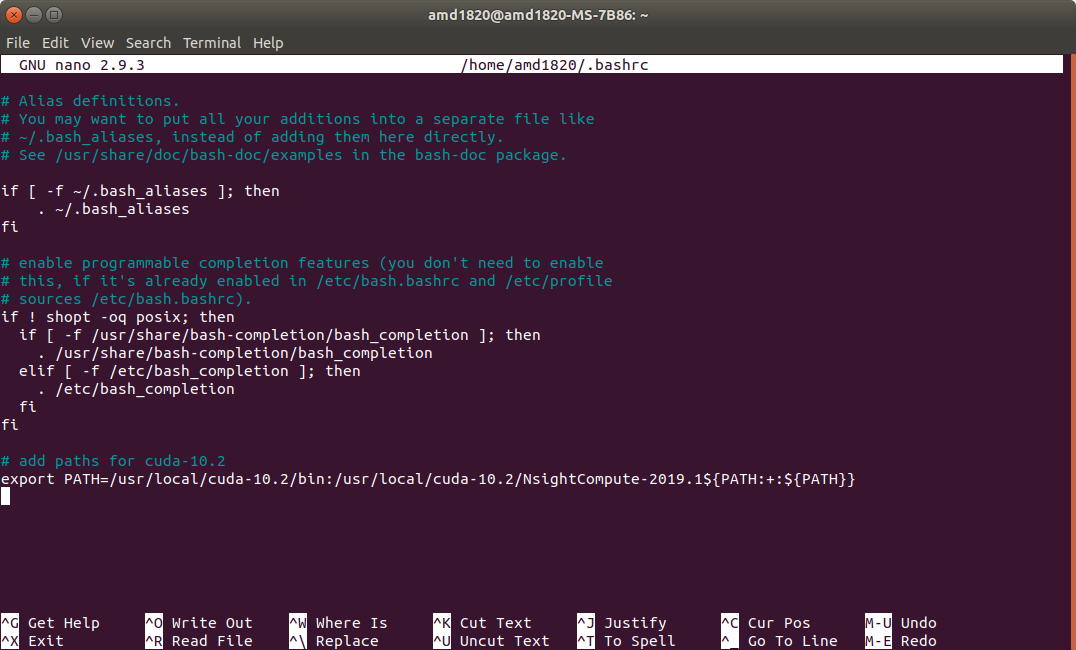Viewport: 1076px width, 650px height.
Task: Click the 'export PATH=' line
Action: [428, 478]
